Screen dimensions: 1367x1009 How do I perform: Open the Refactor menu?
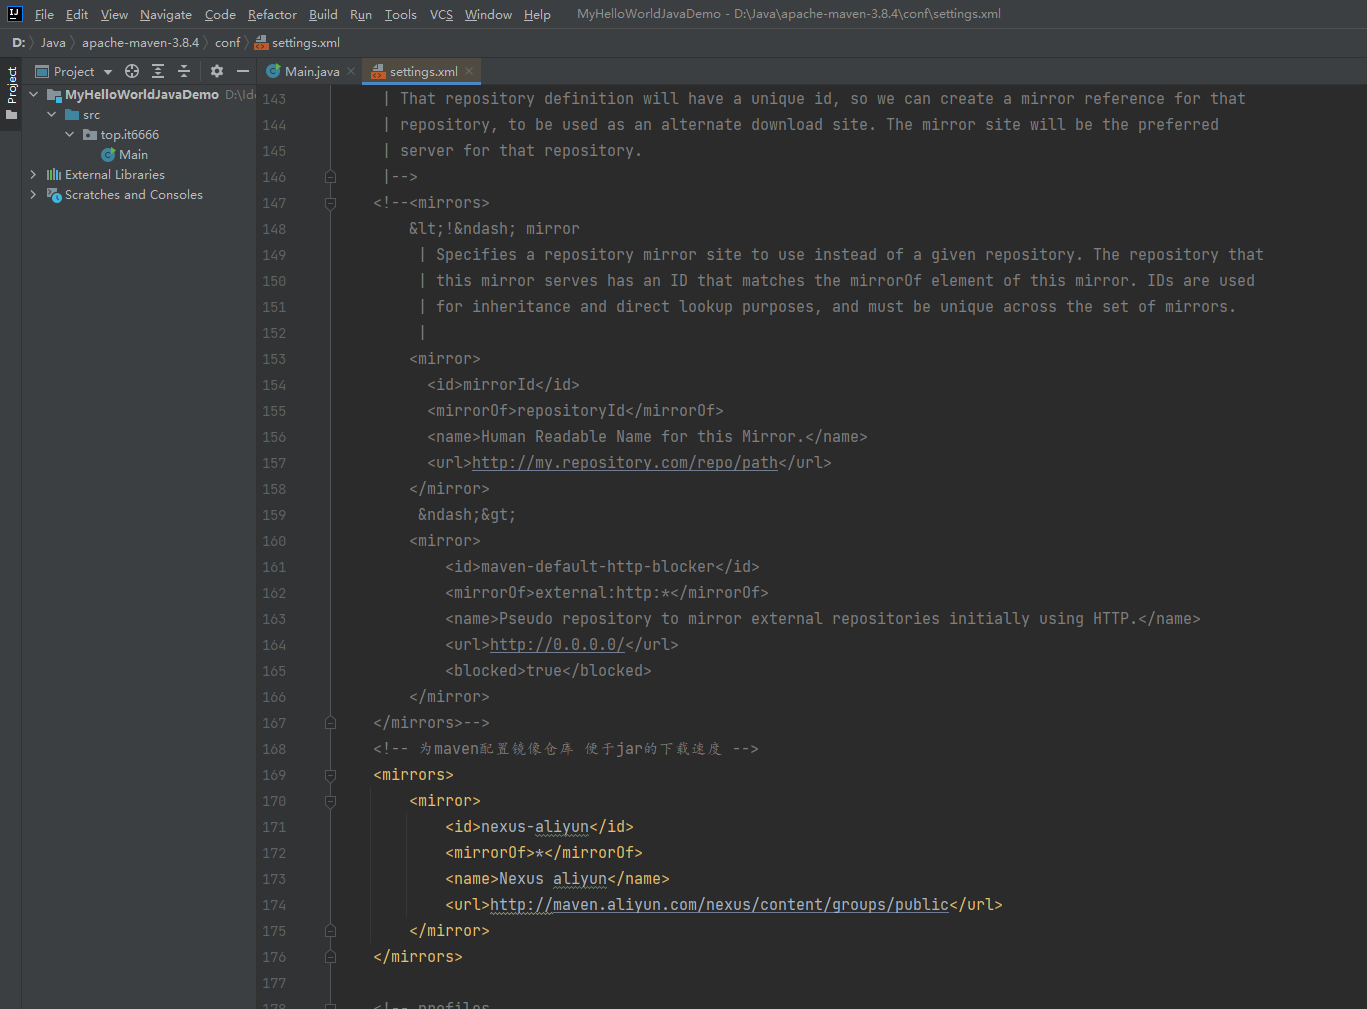(x=272, y=14)
